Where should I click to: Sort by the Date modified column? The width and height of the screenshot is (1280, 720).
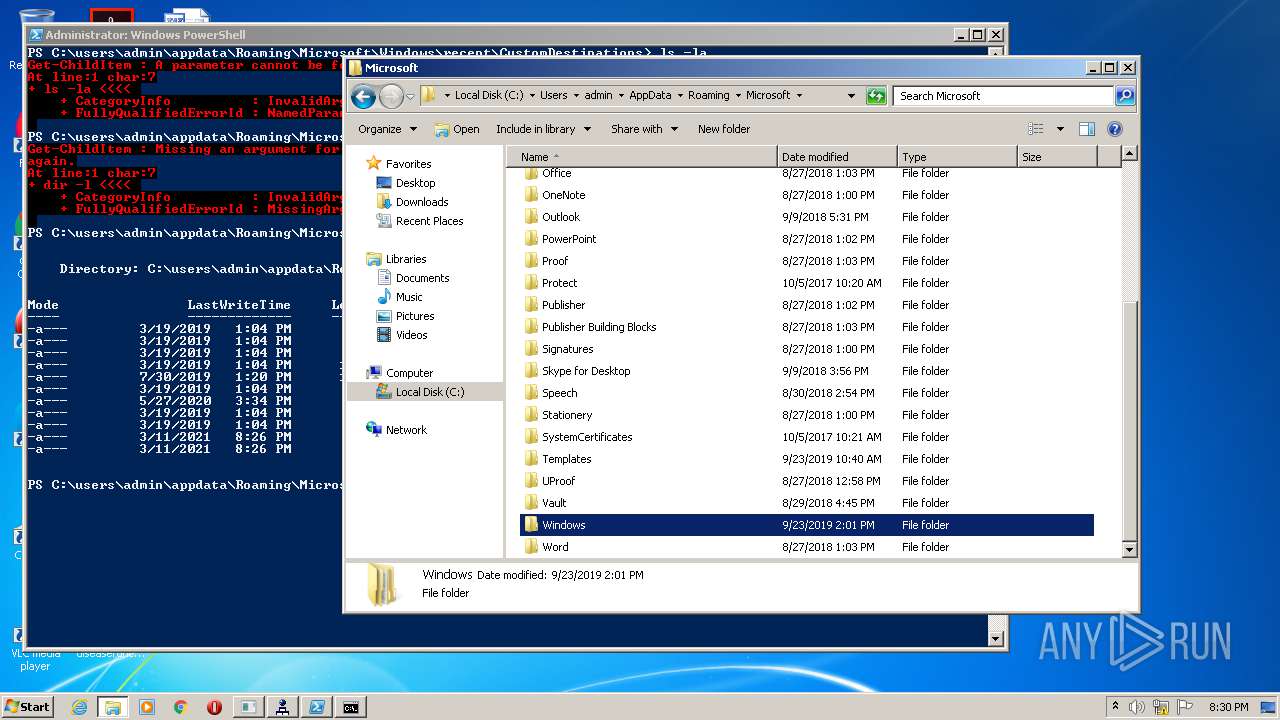[x=837, y=157]
